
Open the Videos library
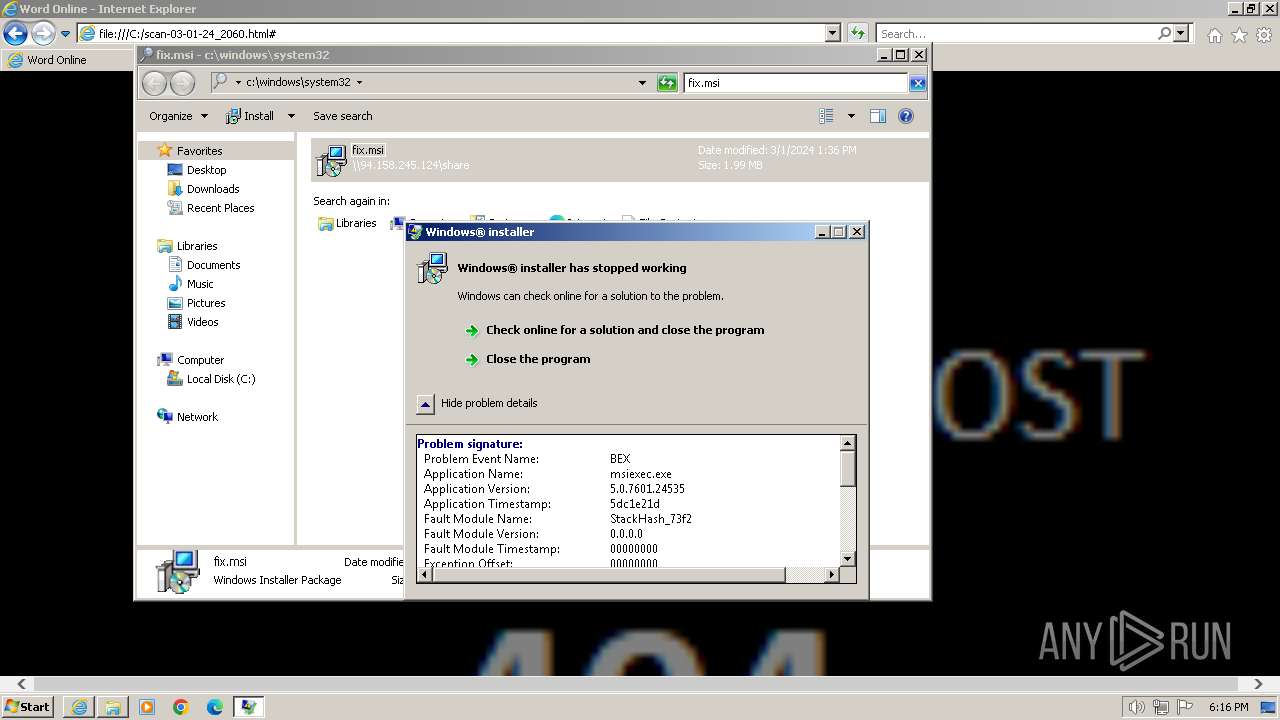point(202,322)
